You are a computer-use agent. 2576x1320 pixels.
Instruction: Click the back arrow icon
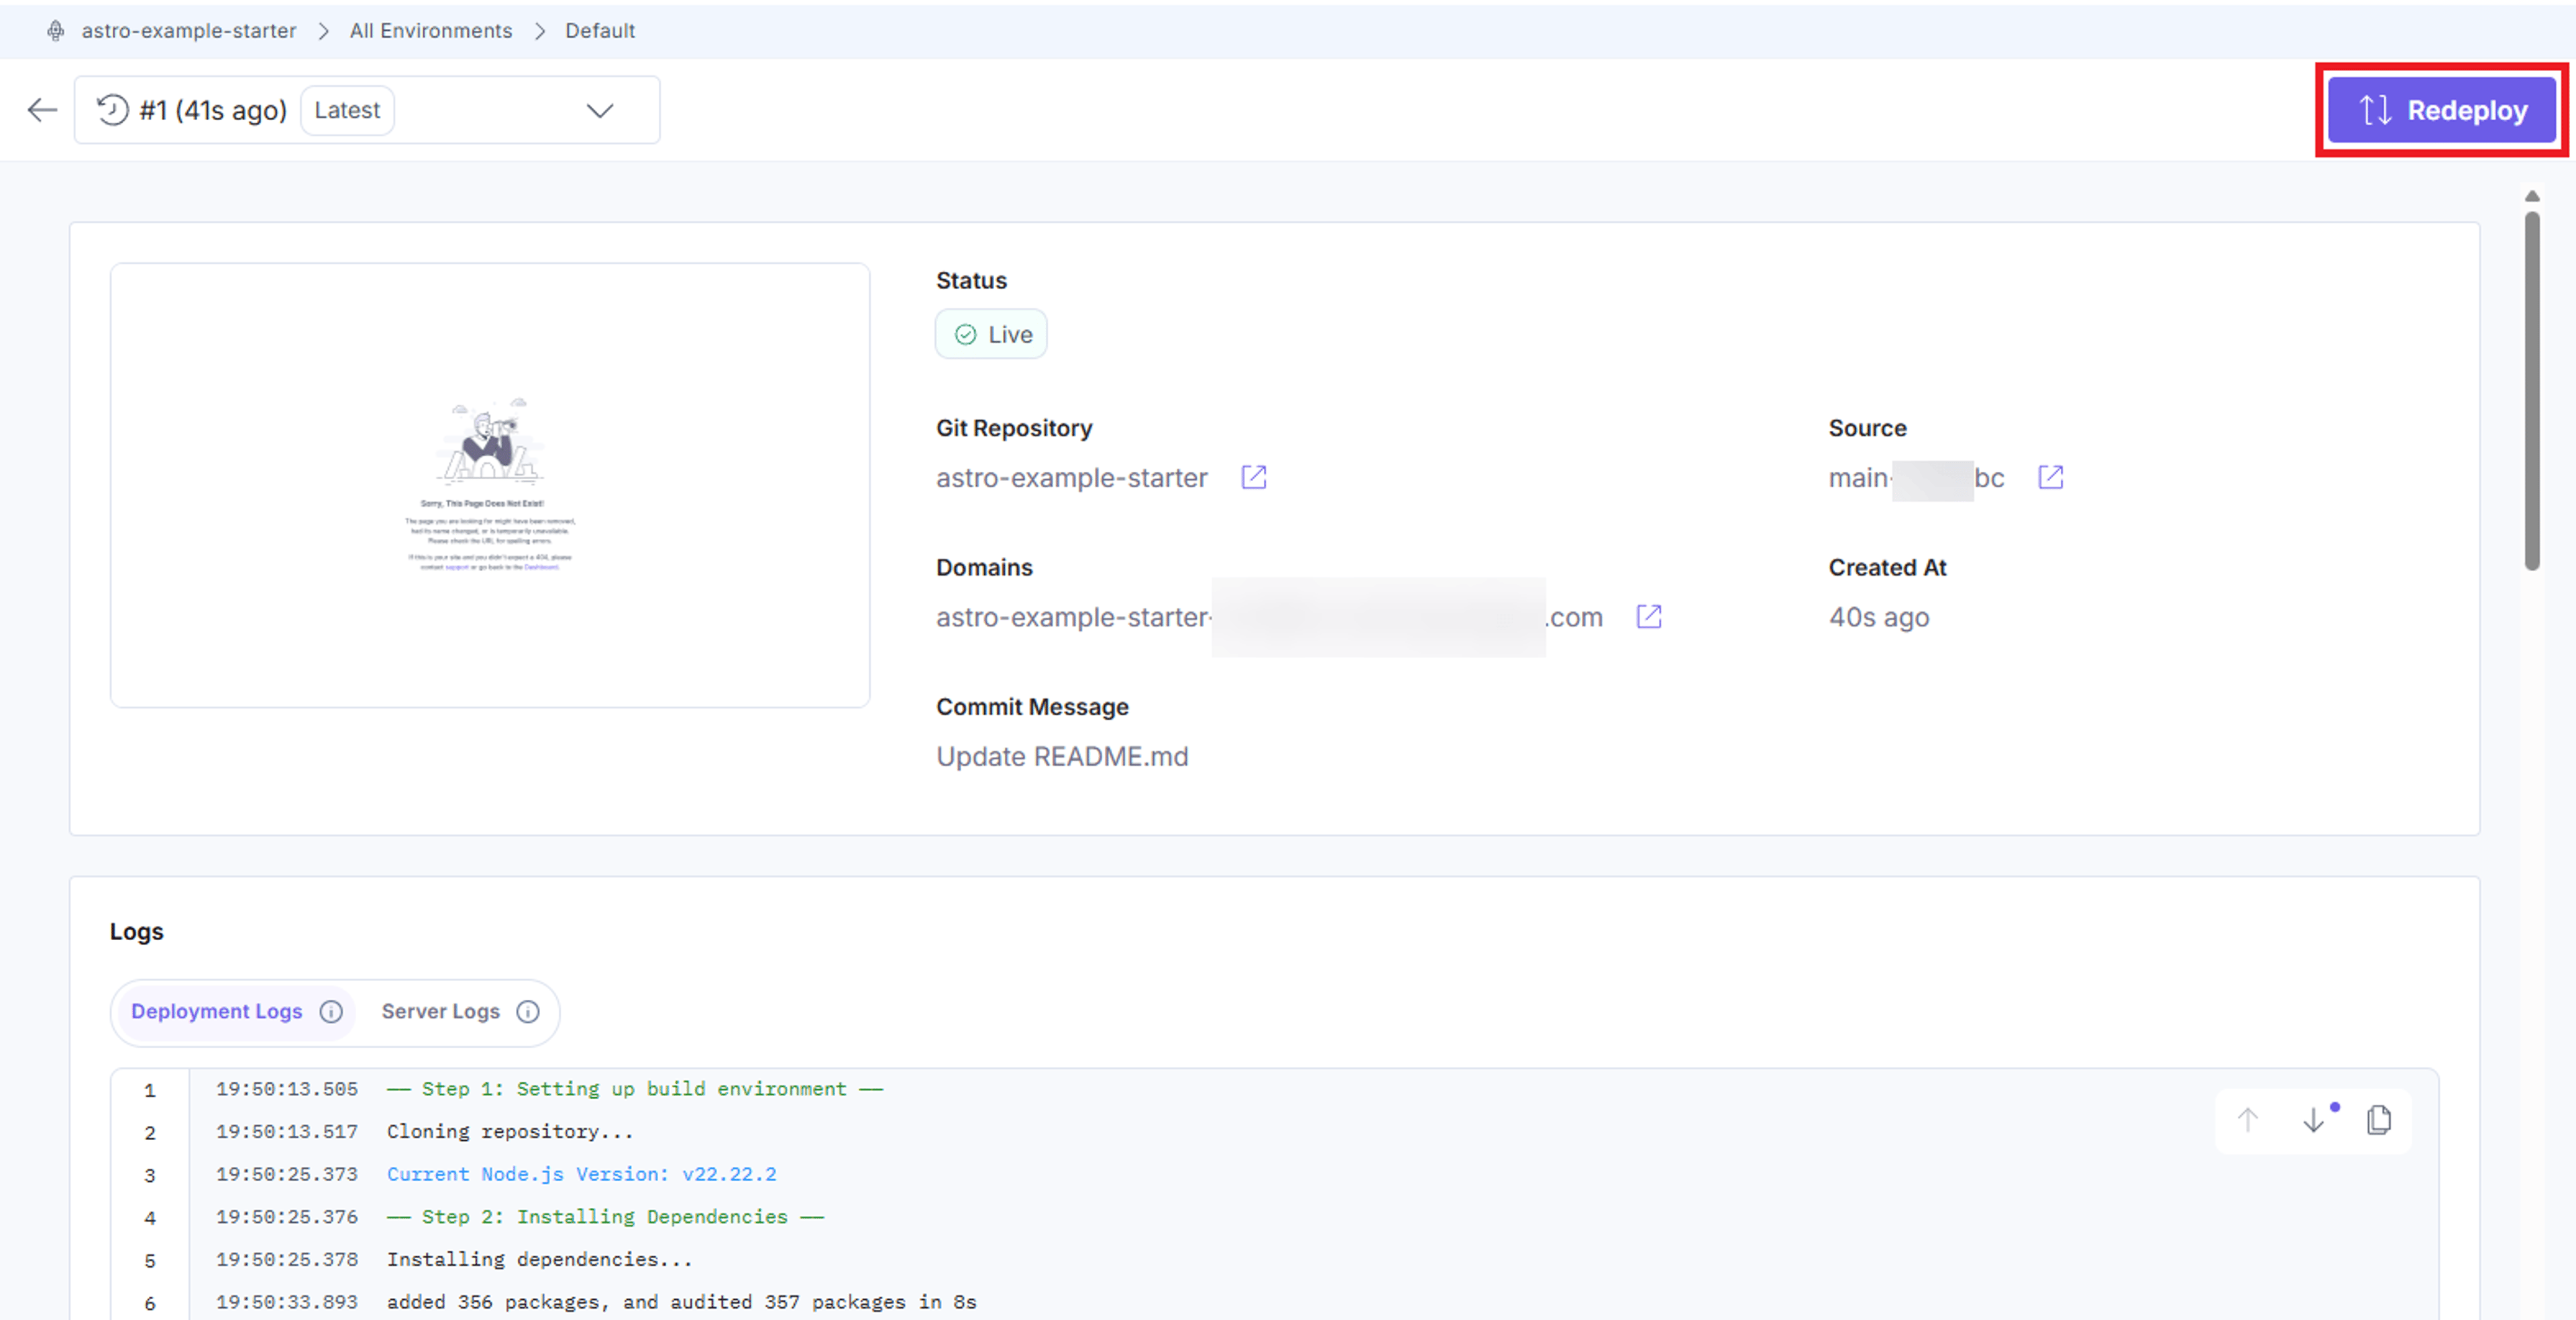coord(42,110)
